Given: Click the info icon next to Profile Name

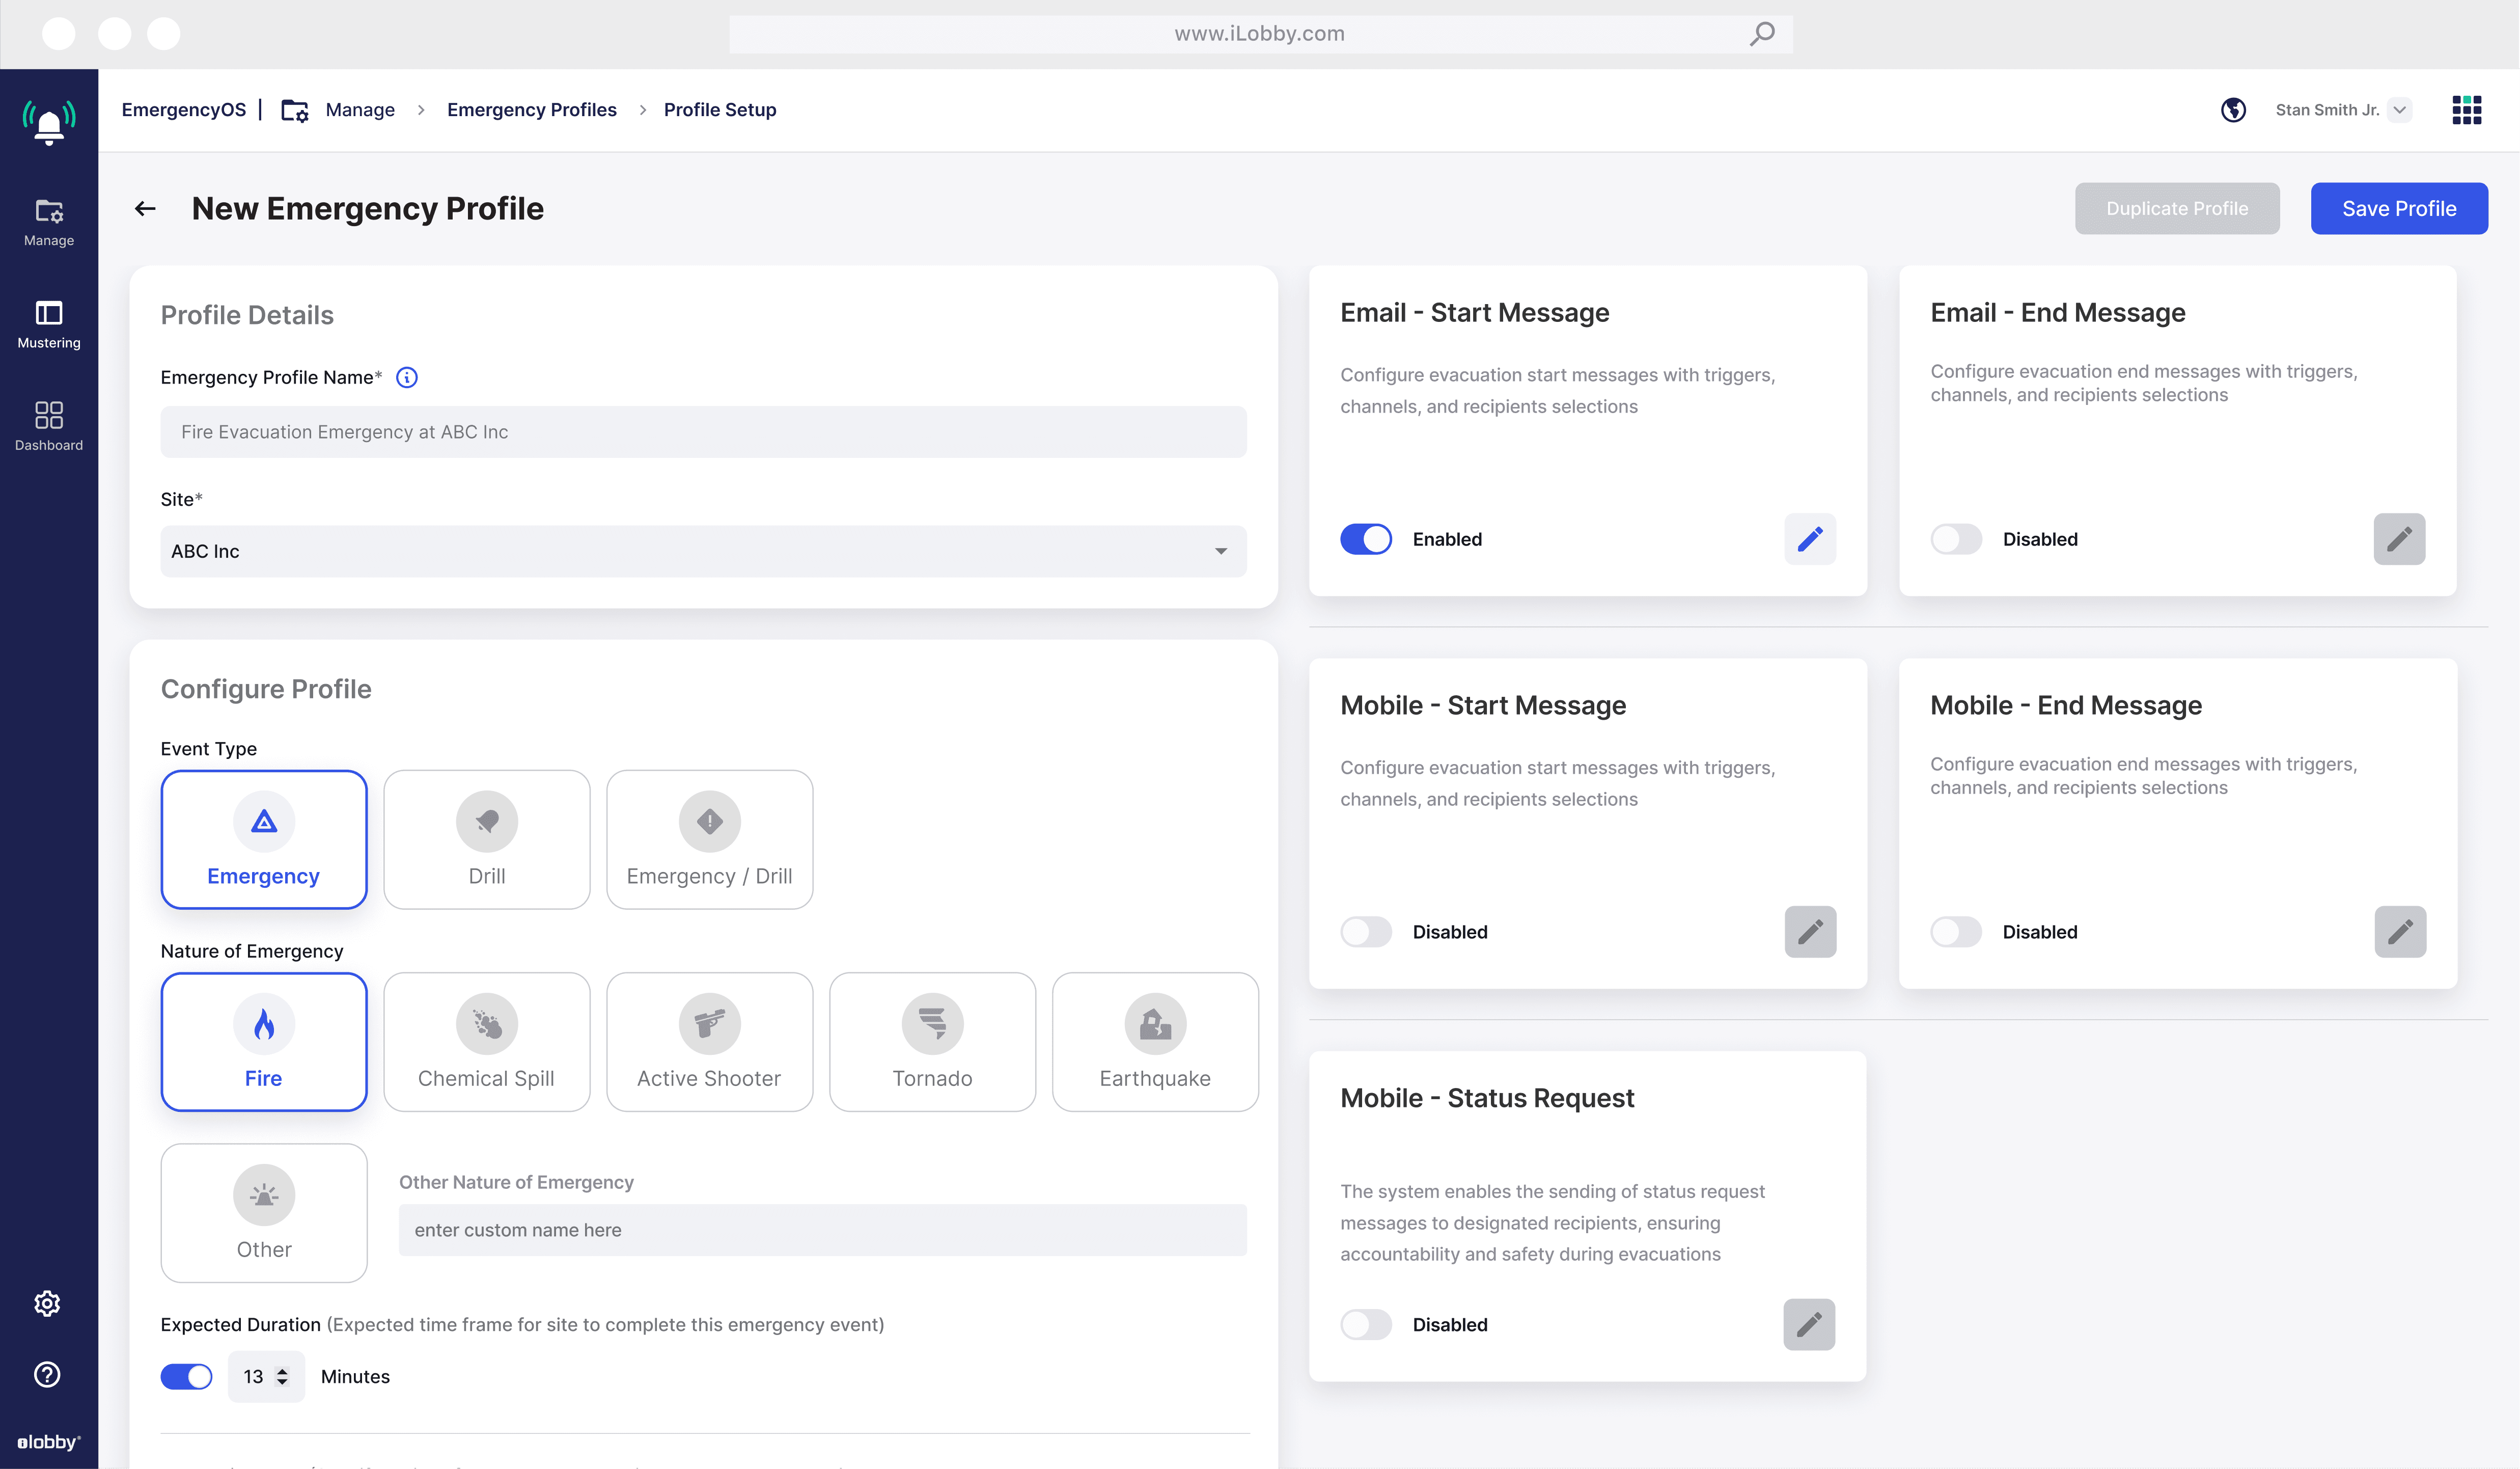Looking at the screenshot, I should (x=406, y=377).
